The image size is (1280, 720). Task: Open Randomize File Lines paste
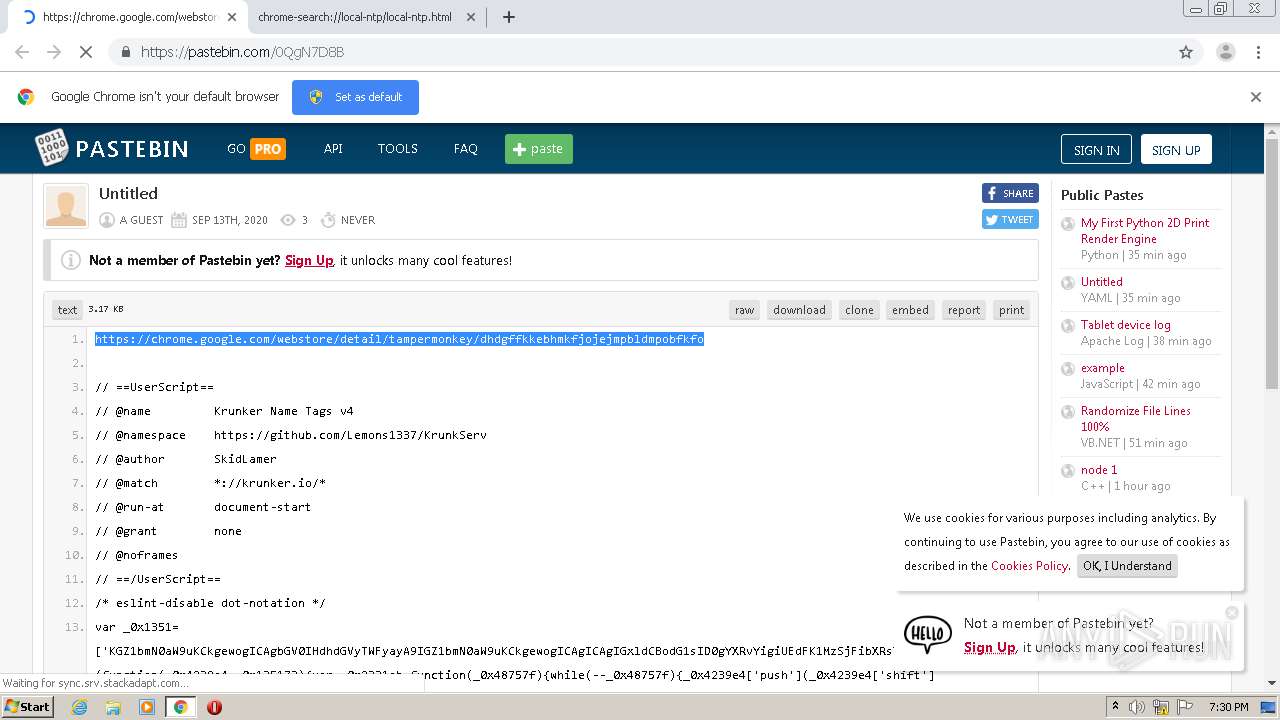[1135, 418]
